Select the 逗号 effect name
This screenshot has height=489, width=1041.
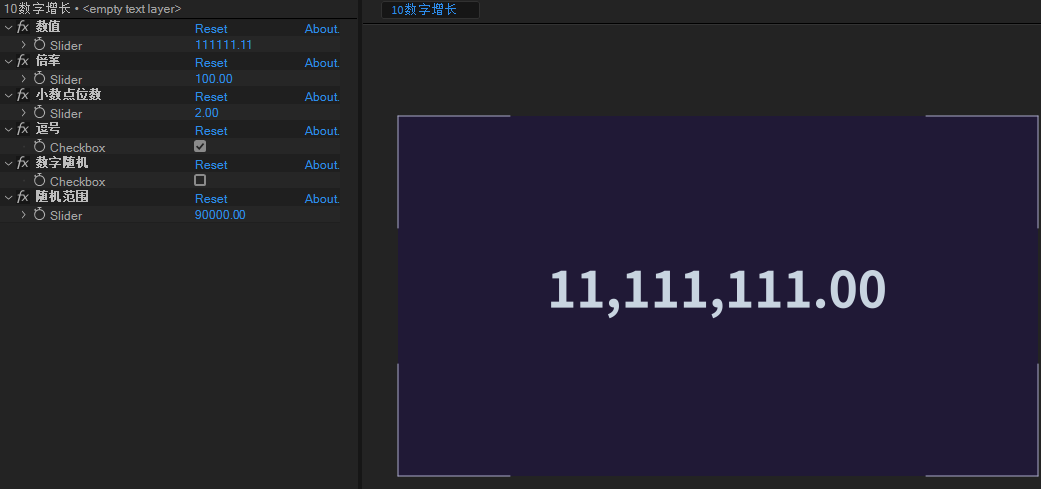coord(48,129)
